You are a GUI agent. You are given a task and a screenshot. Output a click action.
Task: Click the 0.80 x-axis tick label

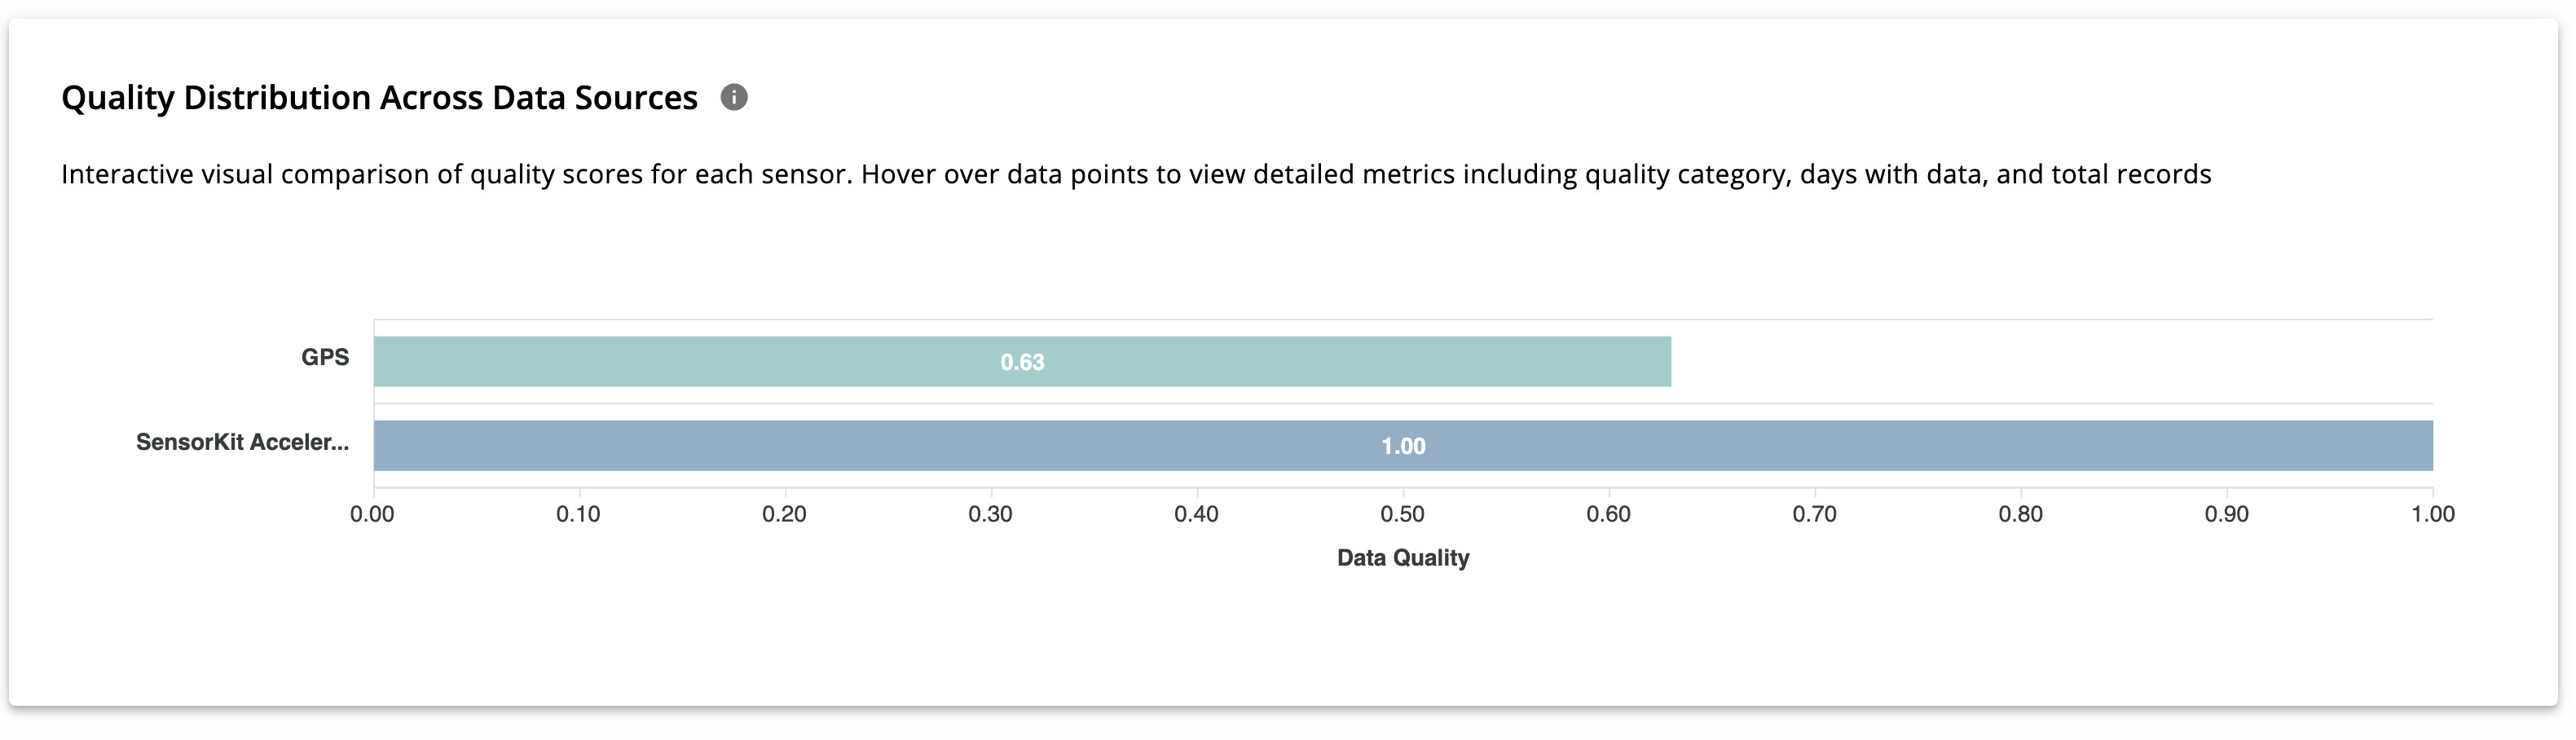coord(2020,514)
